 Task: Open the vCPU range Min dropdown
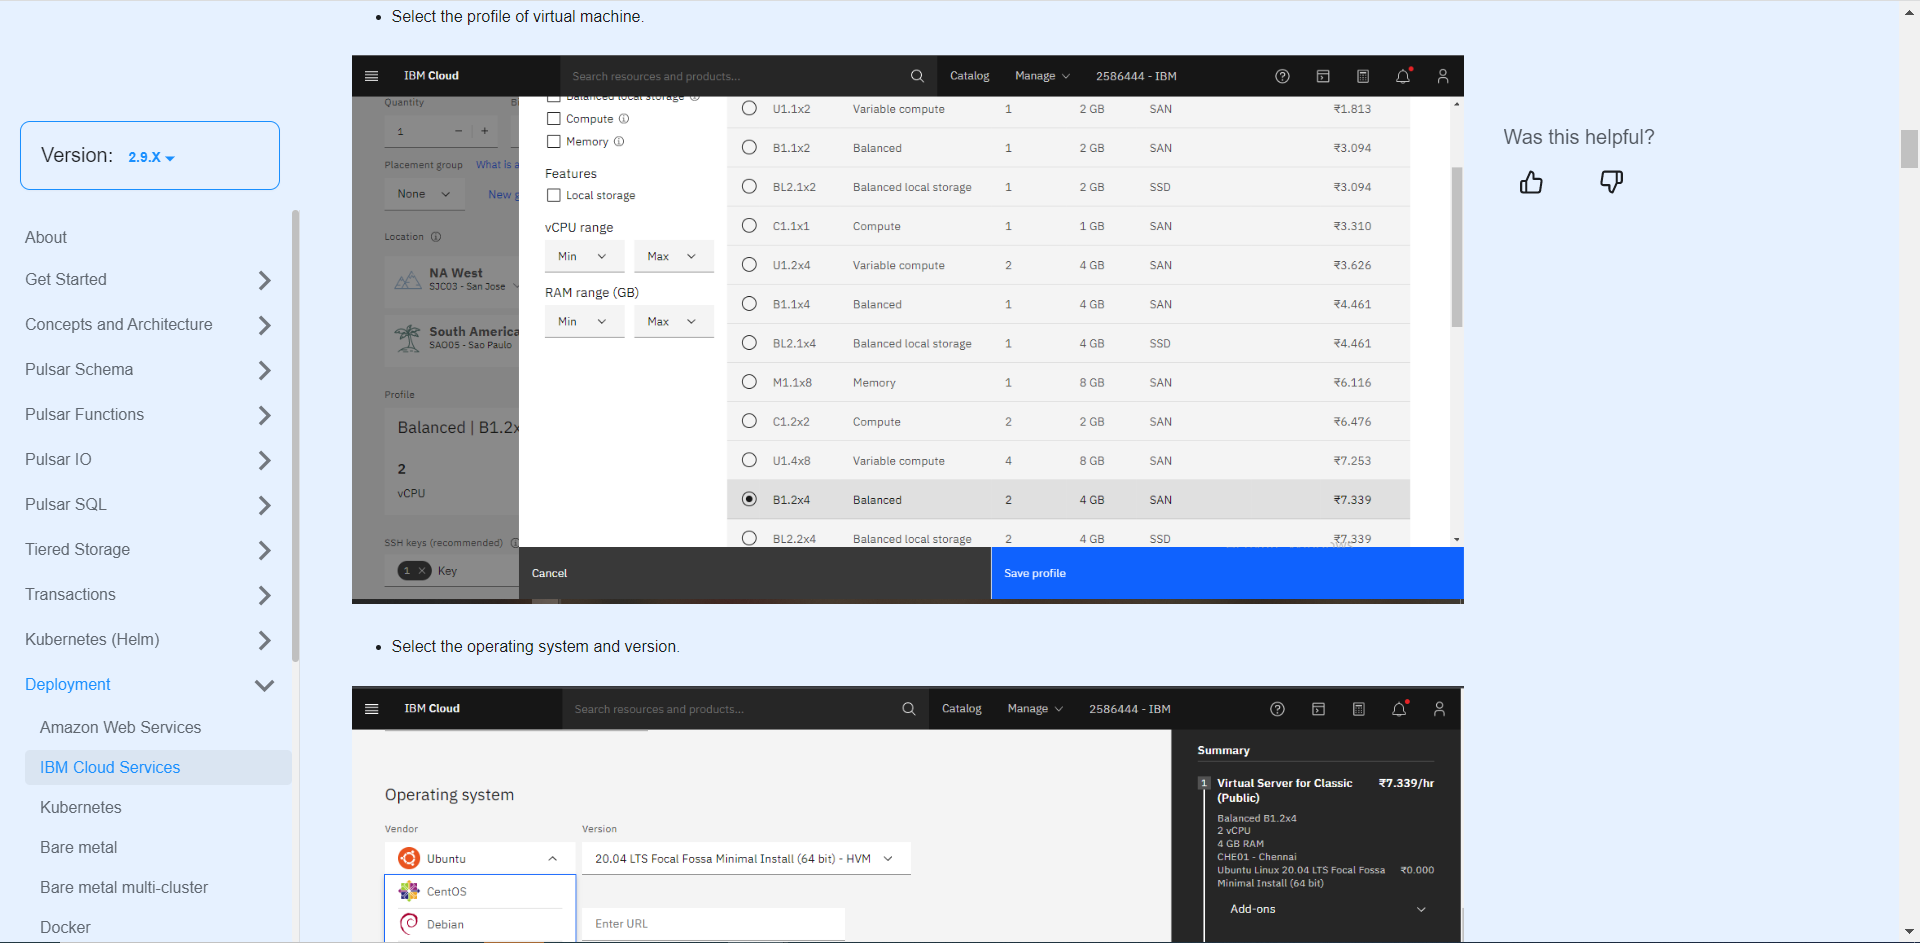584,256
